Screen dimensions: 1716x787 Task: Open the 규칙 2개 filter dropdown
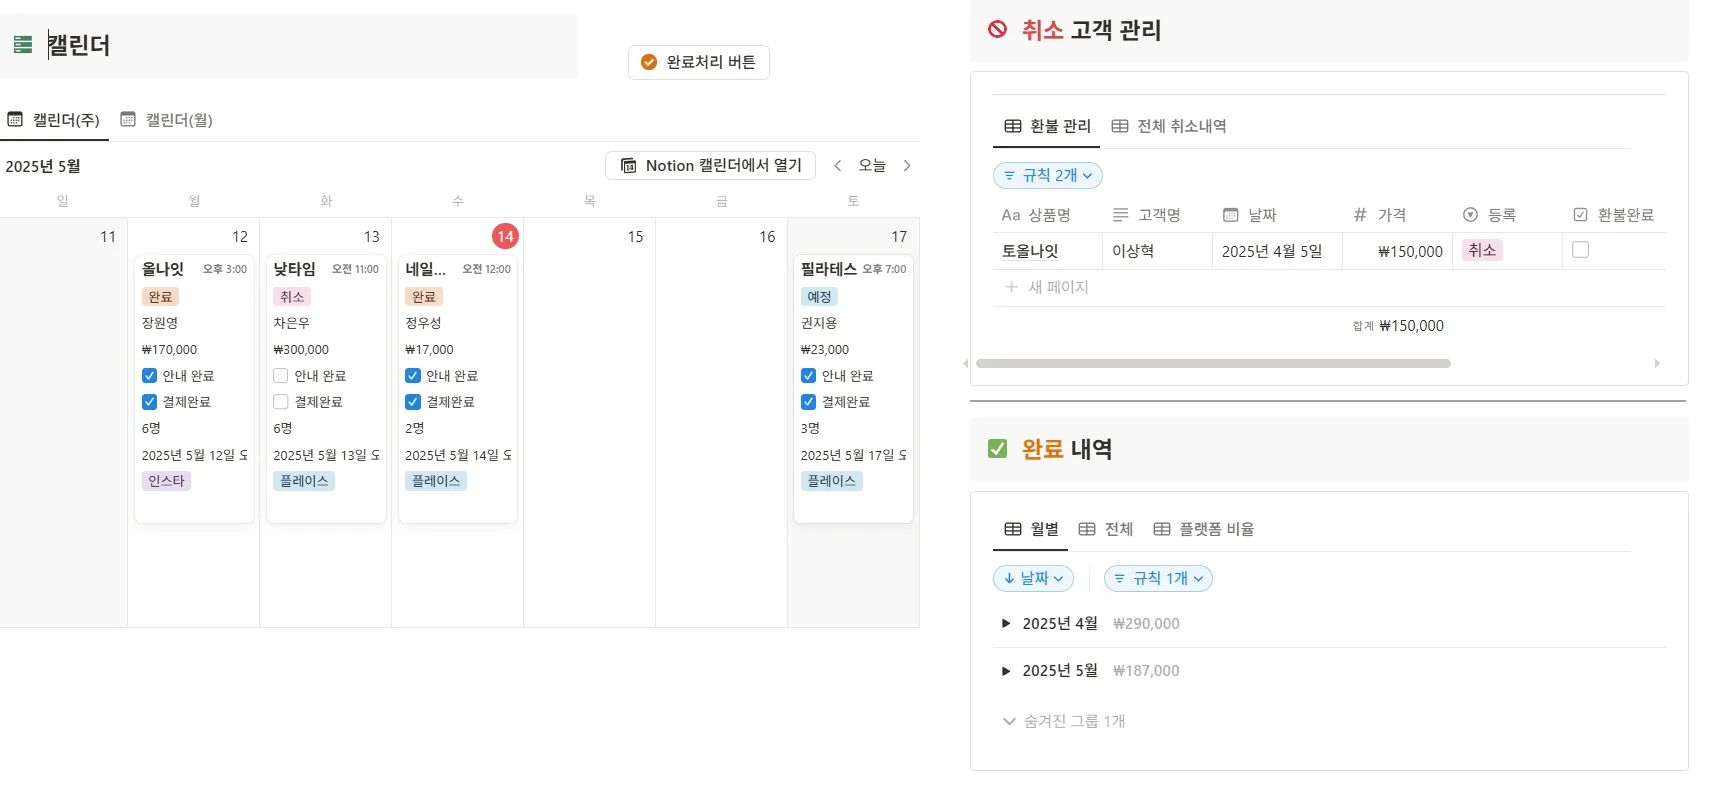click(1047, 176)
